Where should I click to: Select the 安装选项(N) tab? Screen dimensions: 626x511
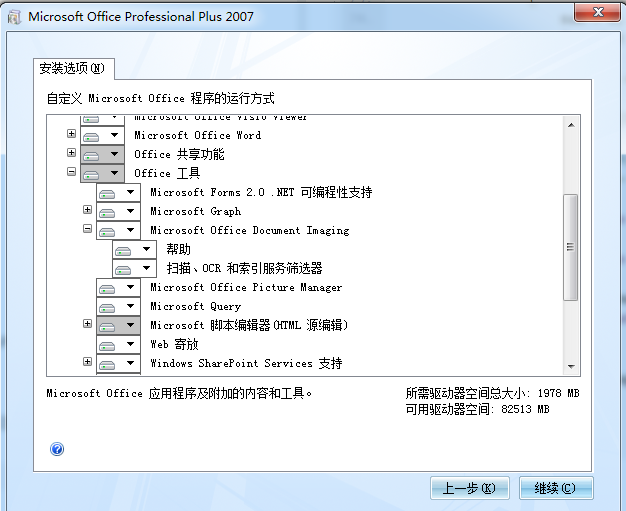pyautogui.click(x=72, y=68)
